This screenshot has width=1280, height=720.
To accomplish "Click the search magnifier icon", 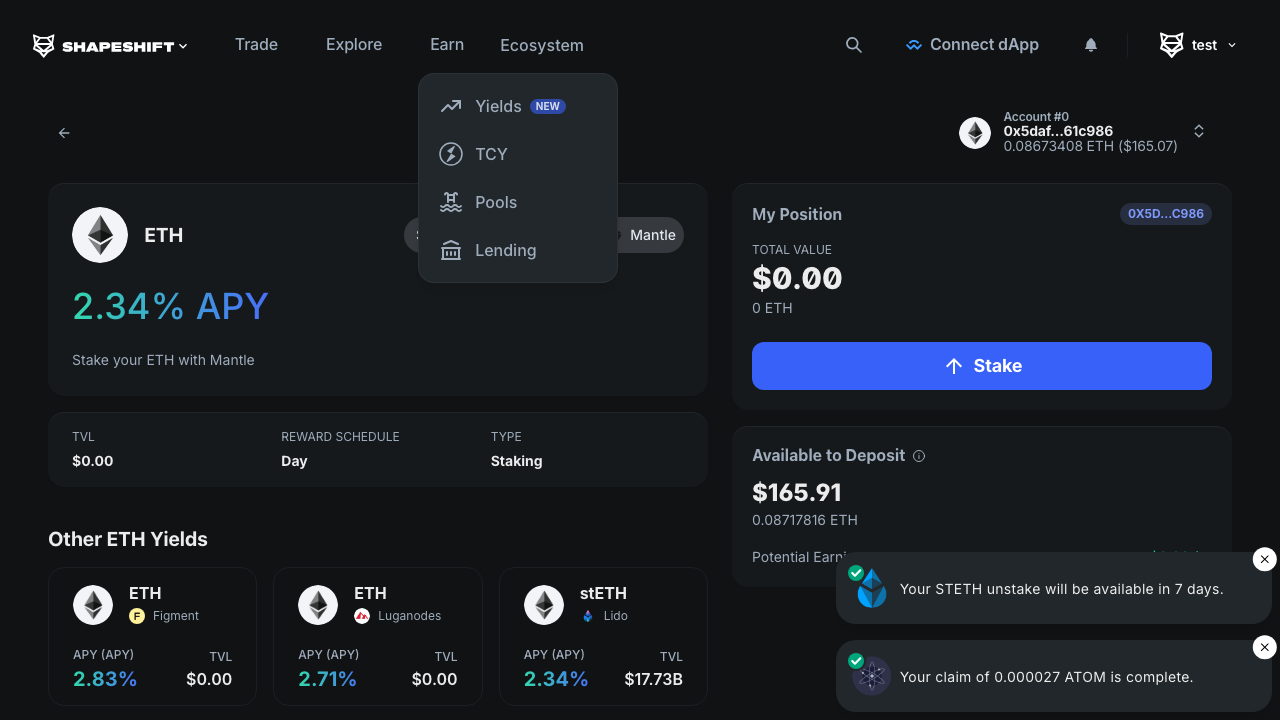I will click(853, 45).
